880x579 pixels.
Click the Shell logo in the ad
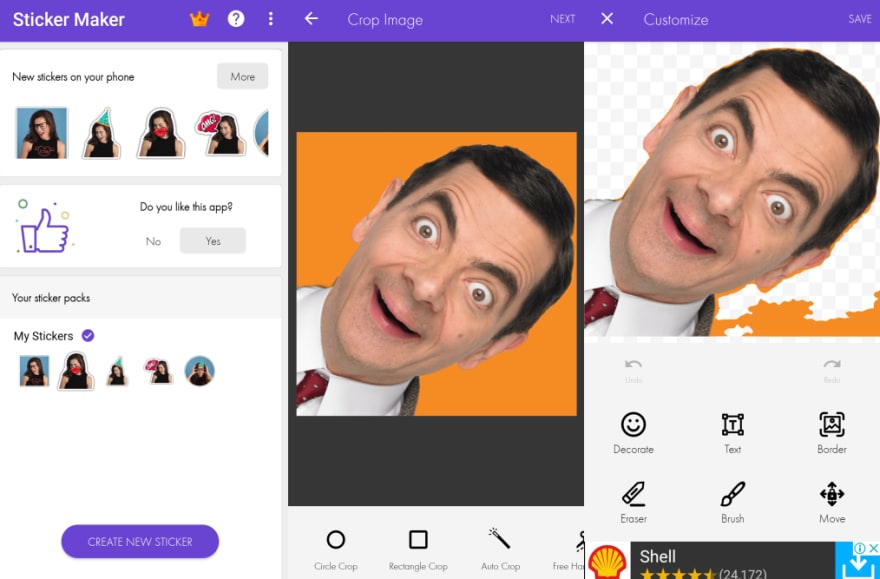tap(607, 561)
